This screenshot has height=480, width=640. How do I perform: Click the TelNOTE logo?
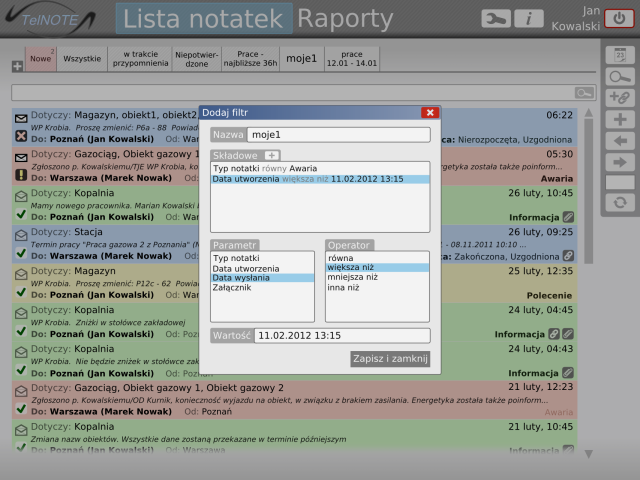51,19
